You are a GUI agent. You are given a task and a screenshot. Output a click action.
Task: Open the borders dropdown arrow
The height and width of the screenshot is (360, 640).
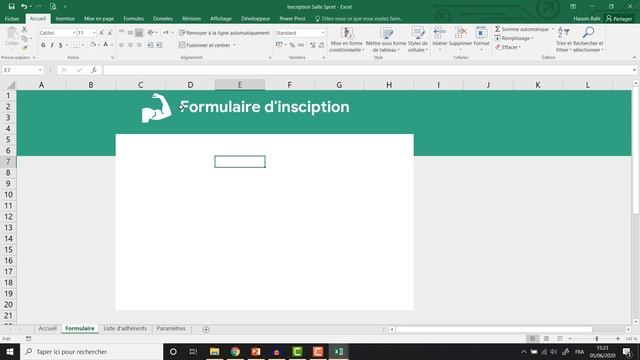tap(83, 45)
